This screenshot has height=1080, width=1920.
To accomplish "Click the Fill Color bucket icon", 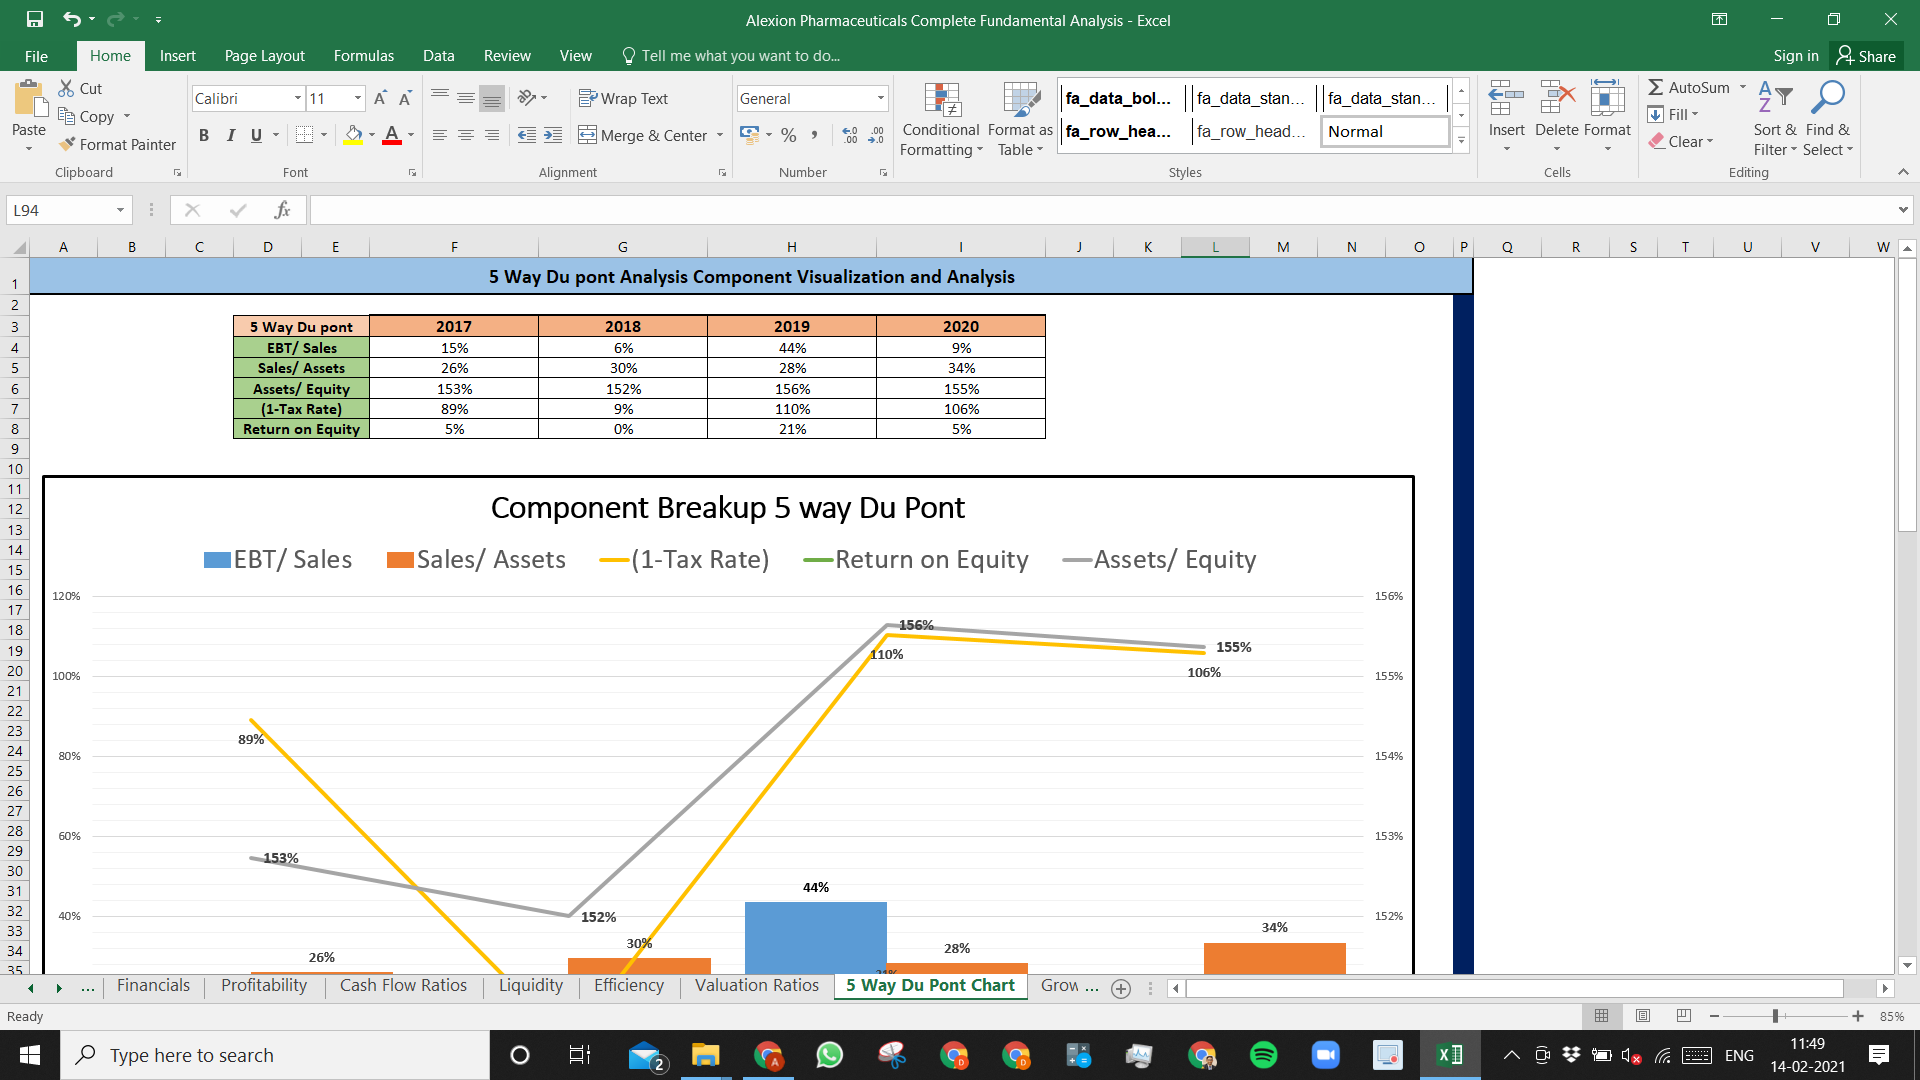I will point(353,135).
